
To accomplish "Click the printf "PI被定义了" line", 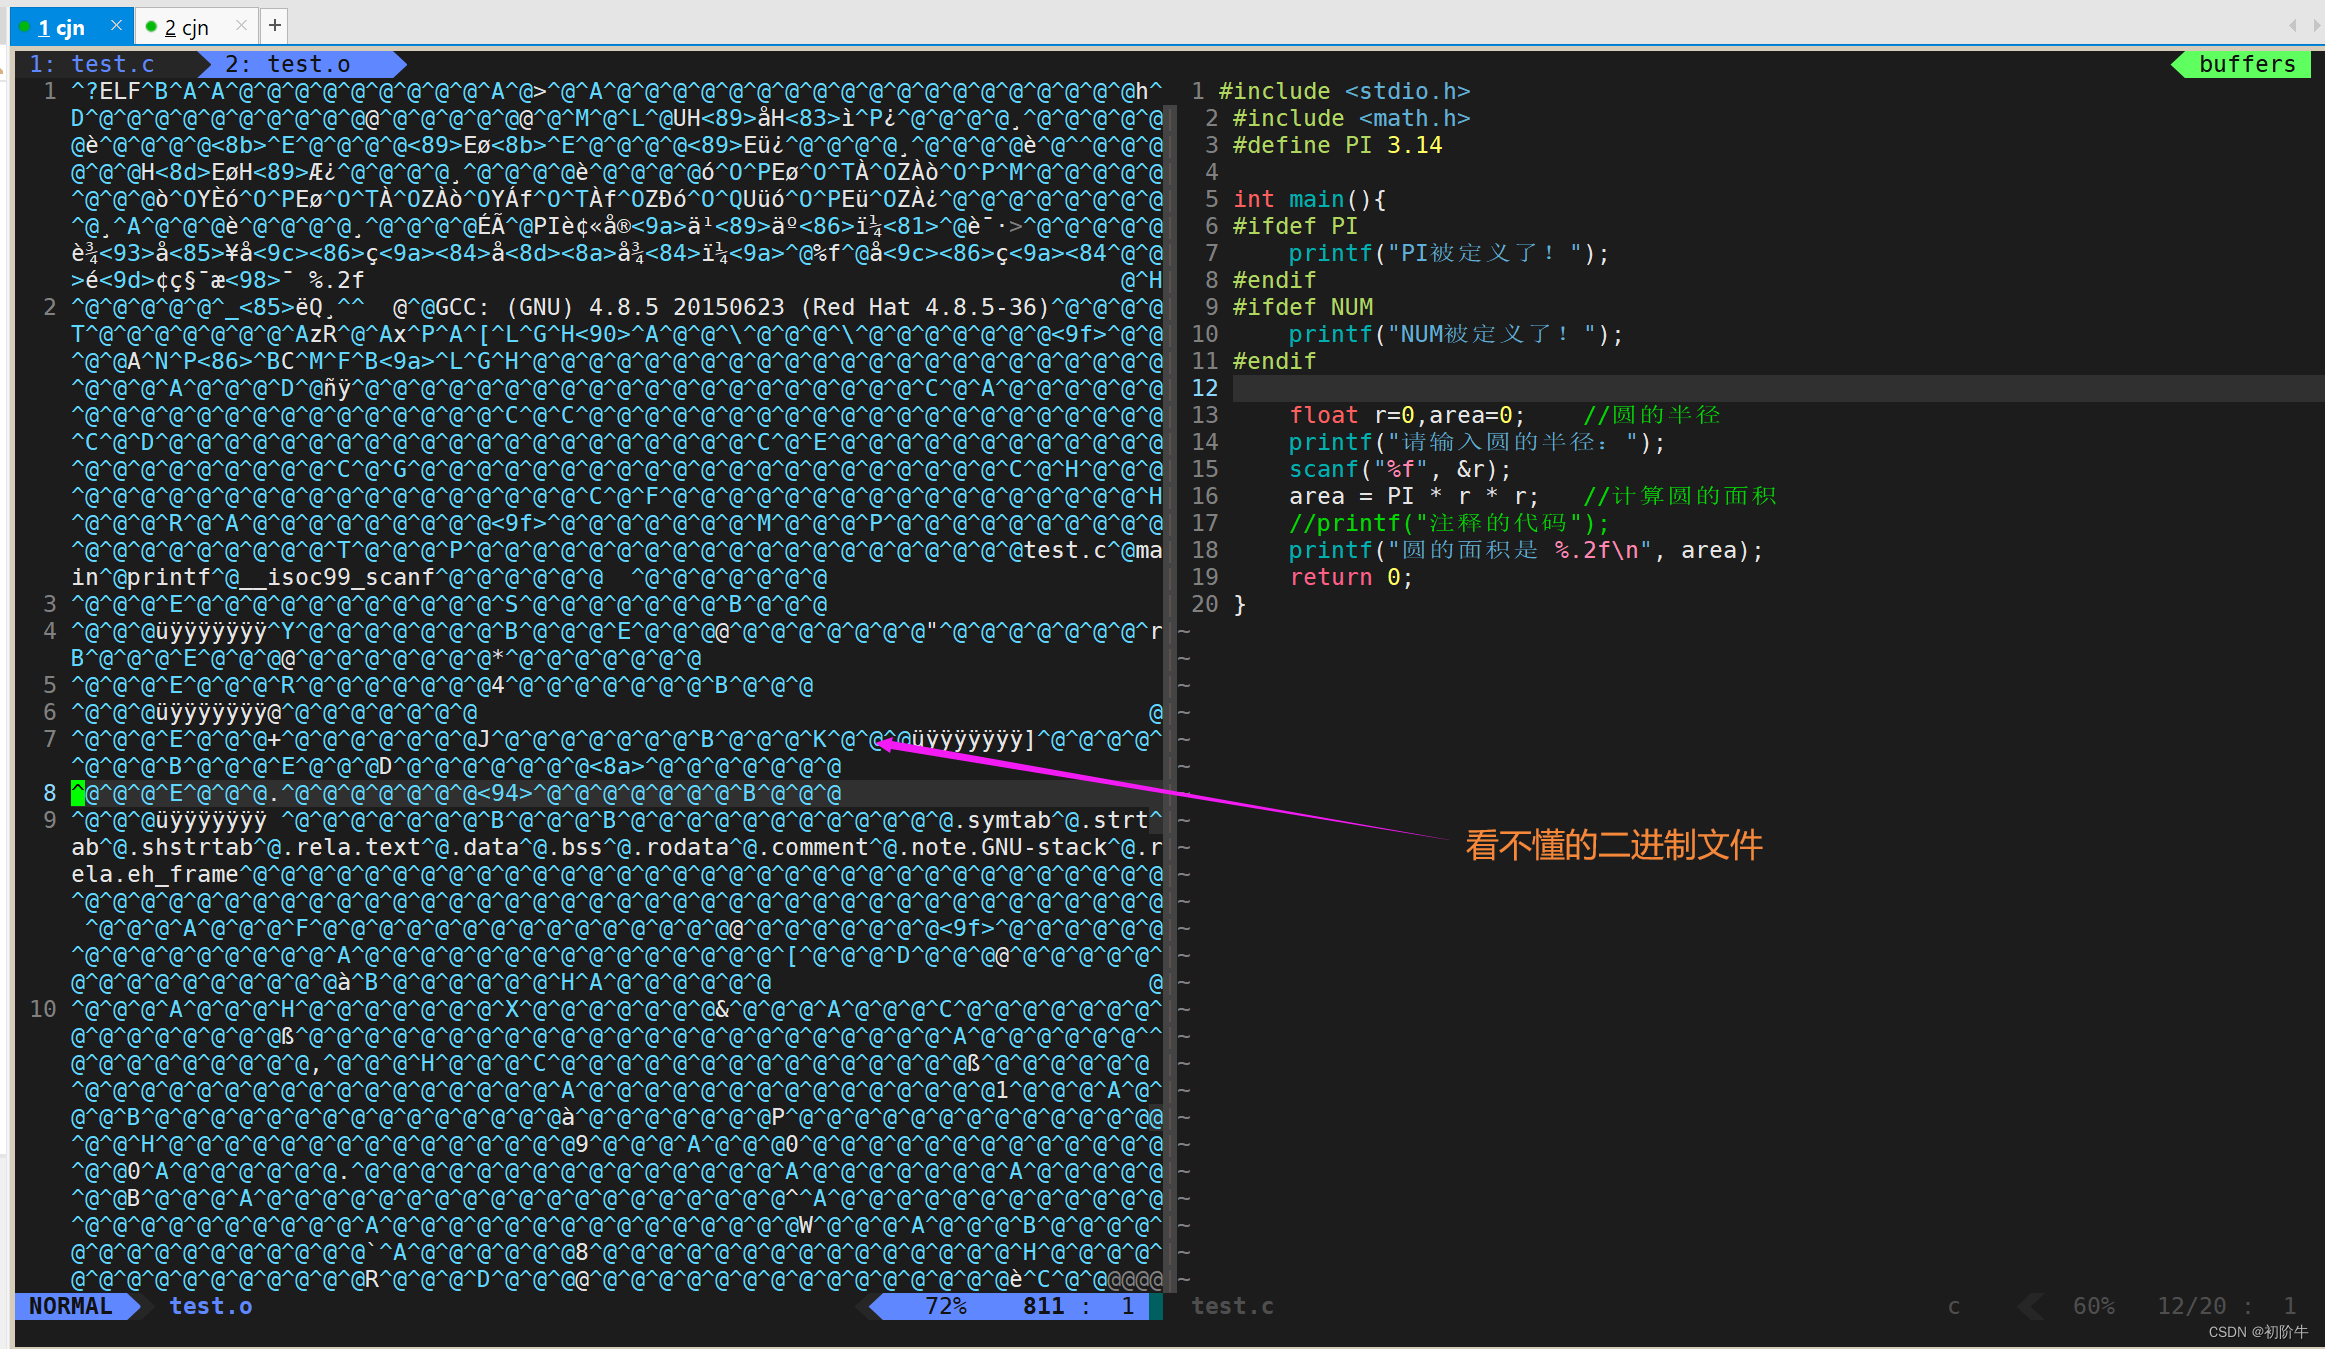I will (x=1448, y=253).
